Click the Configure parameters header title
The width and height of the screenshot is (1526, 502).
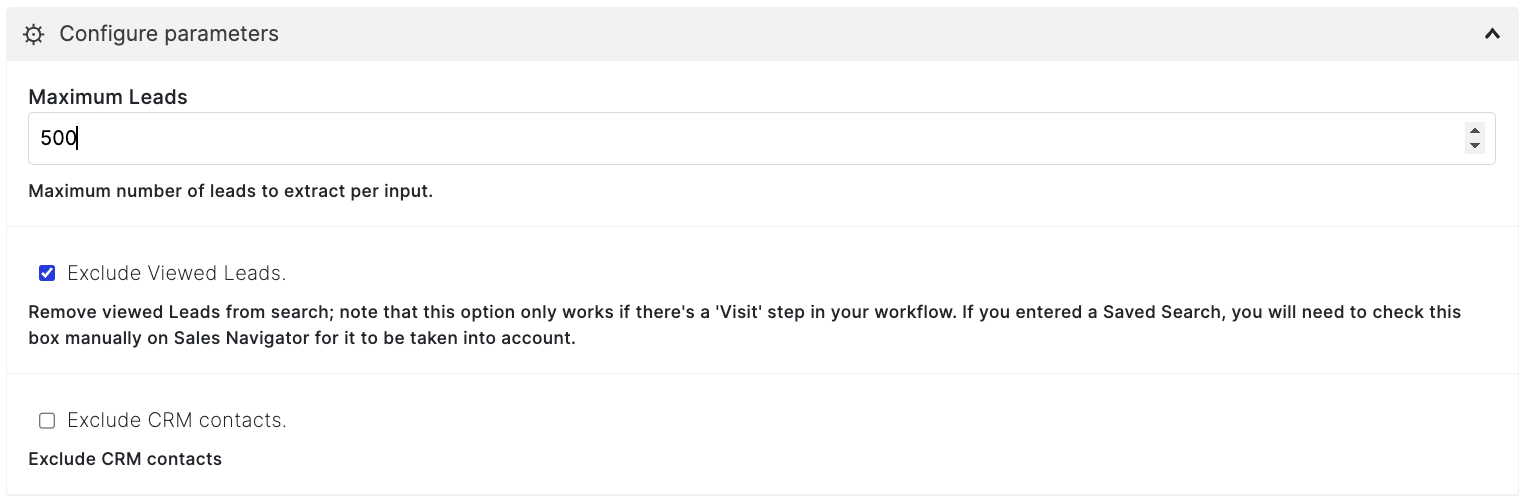click(169, 34)
